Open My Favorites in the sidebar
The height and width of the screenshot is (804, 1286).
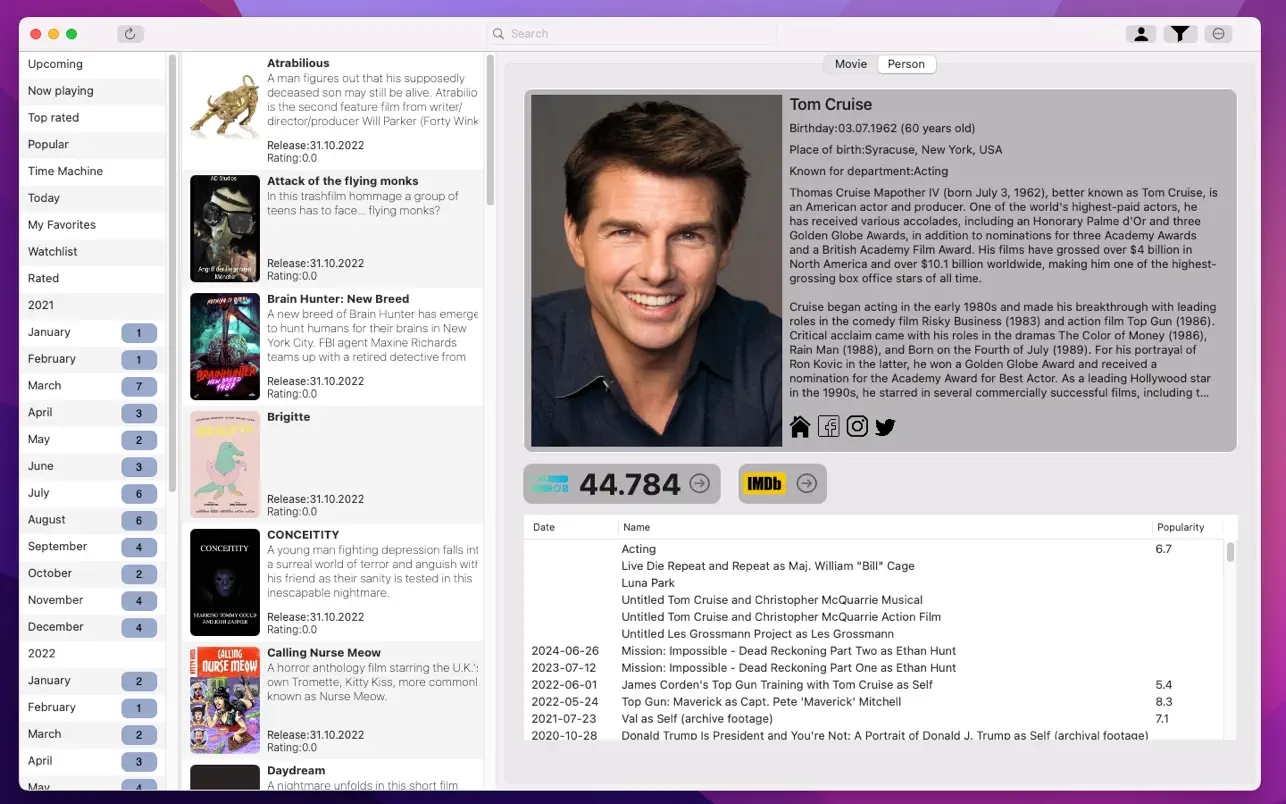coord(62,225)
